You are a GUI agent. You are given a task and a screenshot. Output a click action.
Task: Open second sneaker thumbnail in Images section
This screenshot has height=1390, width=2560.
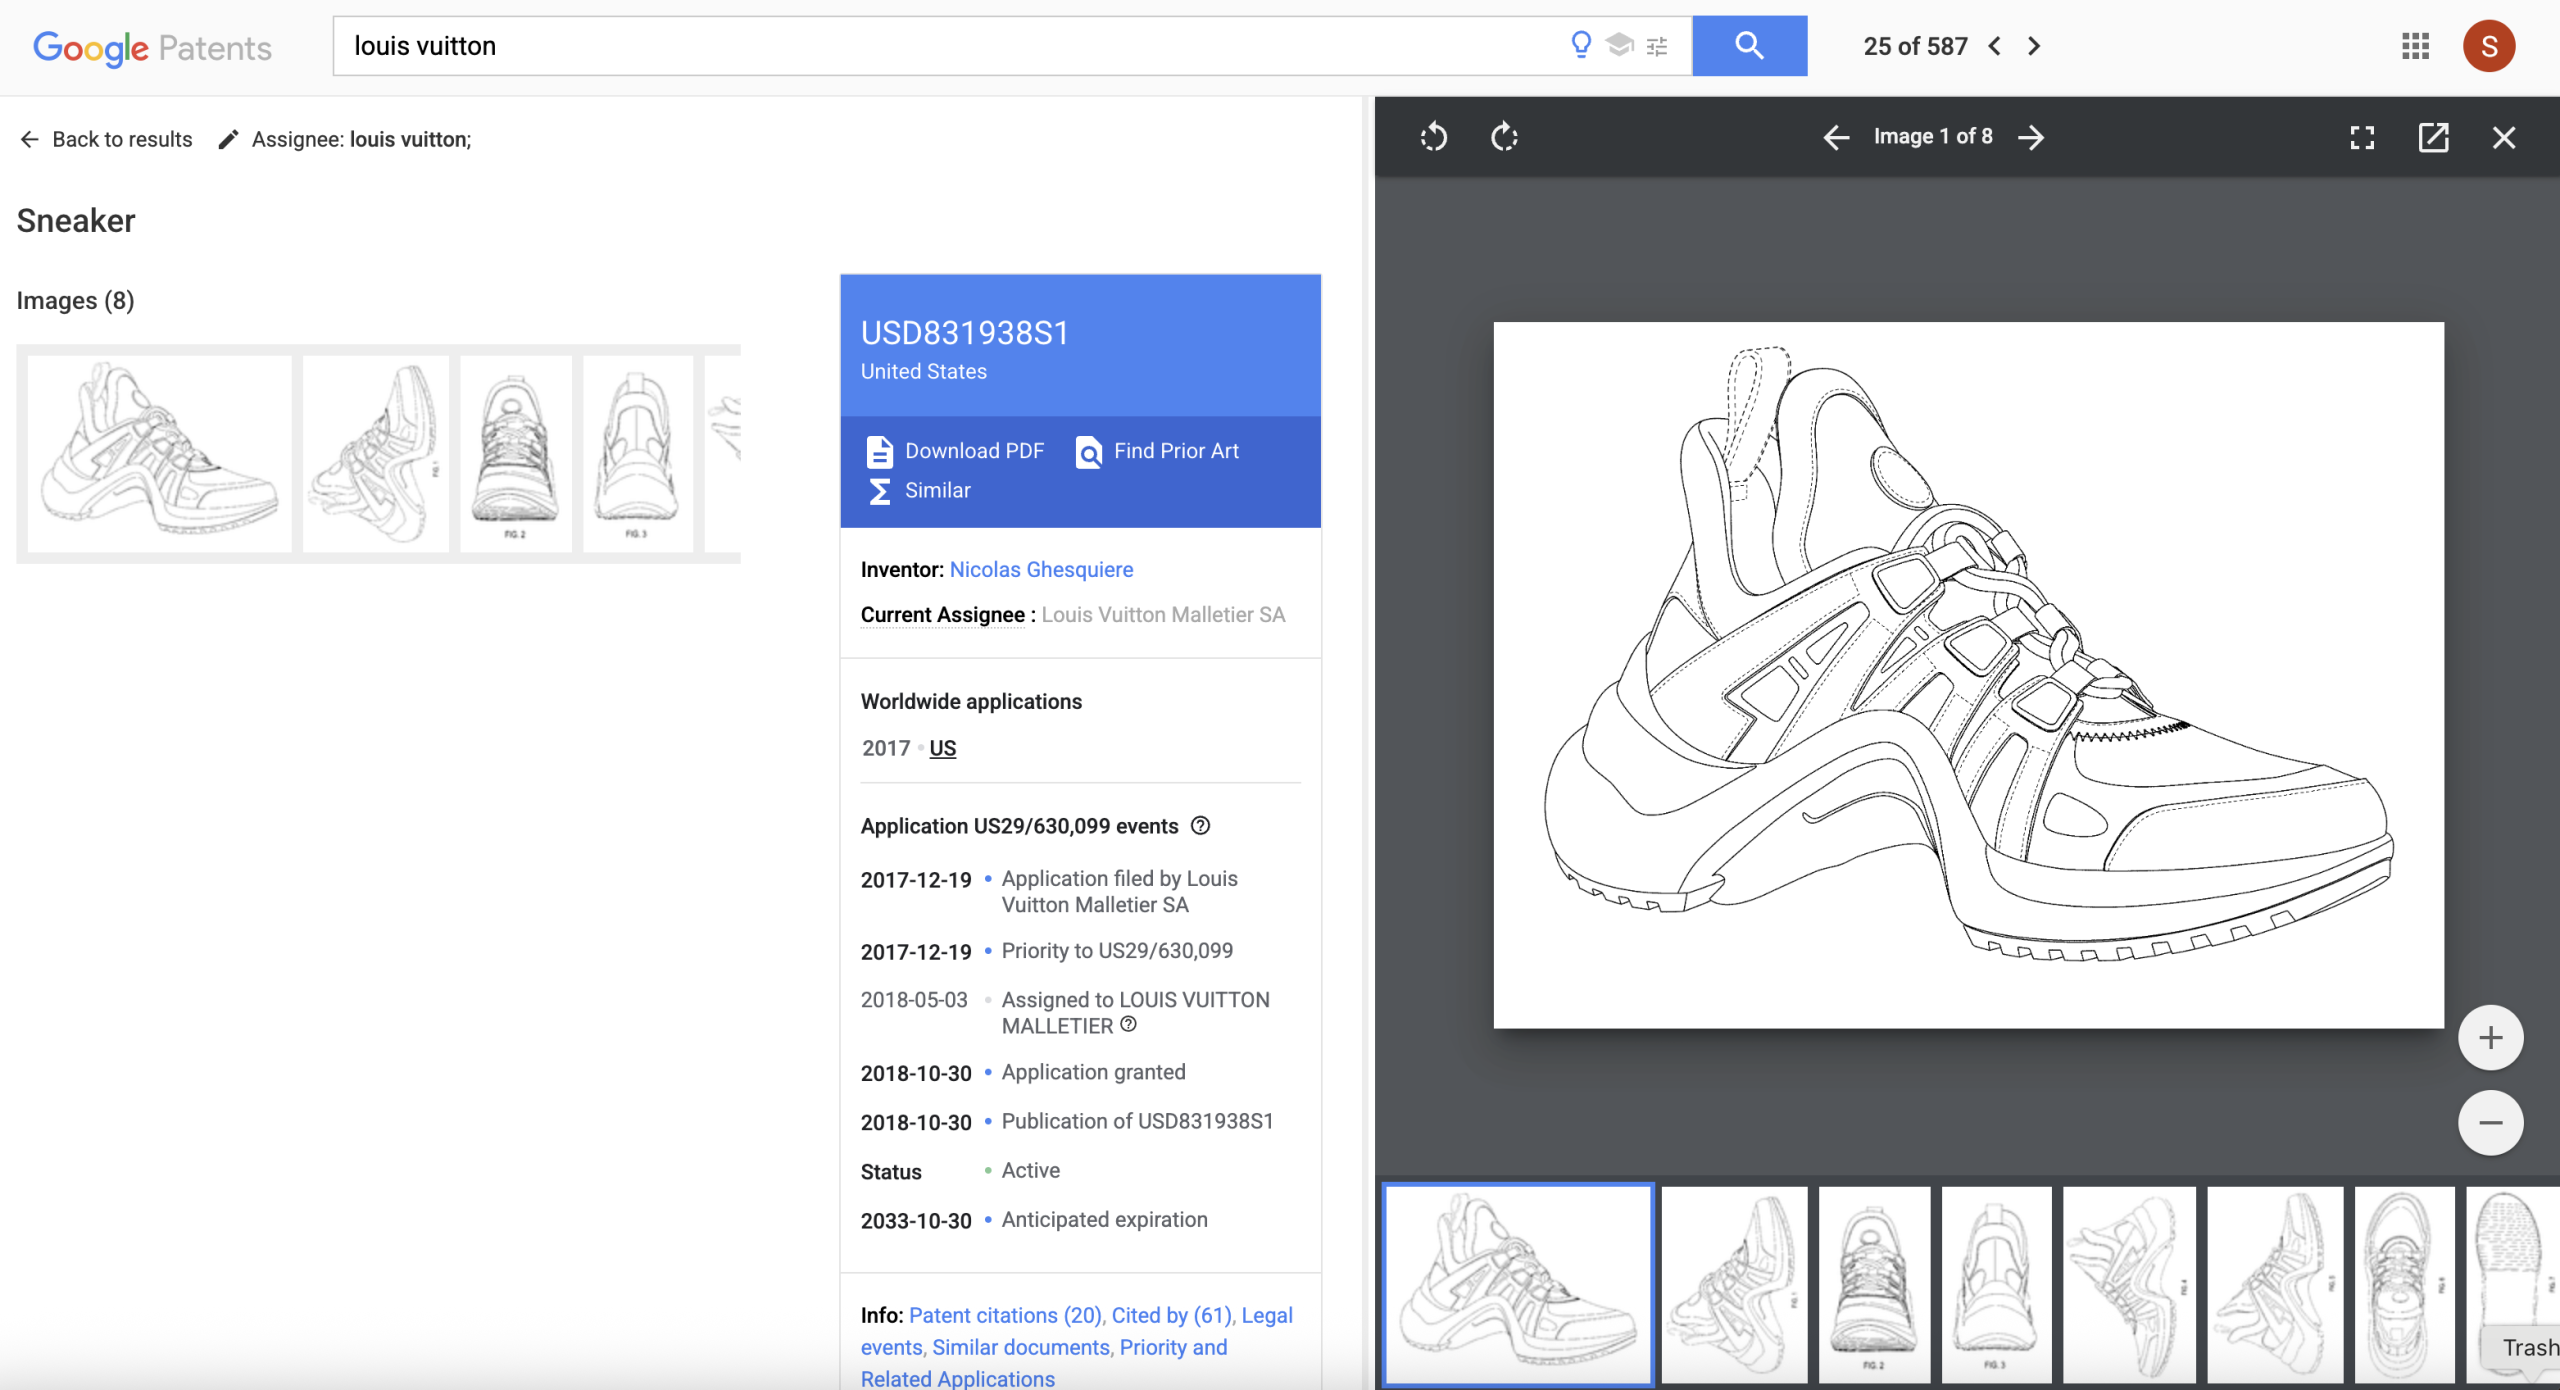point(376,453)
